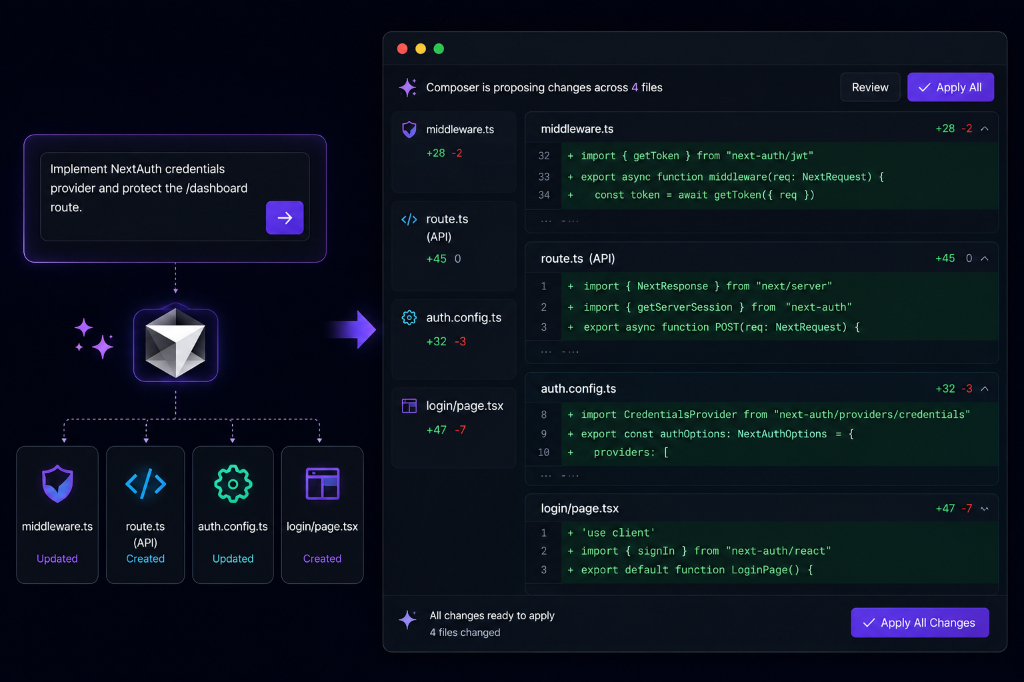
Task: Click the gear icon on auth.config.ts card
Action: 233,484
